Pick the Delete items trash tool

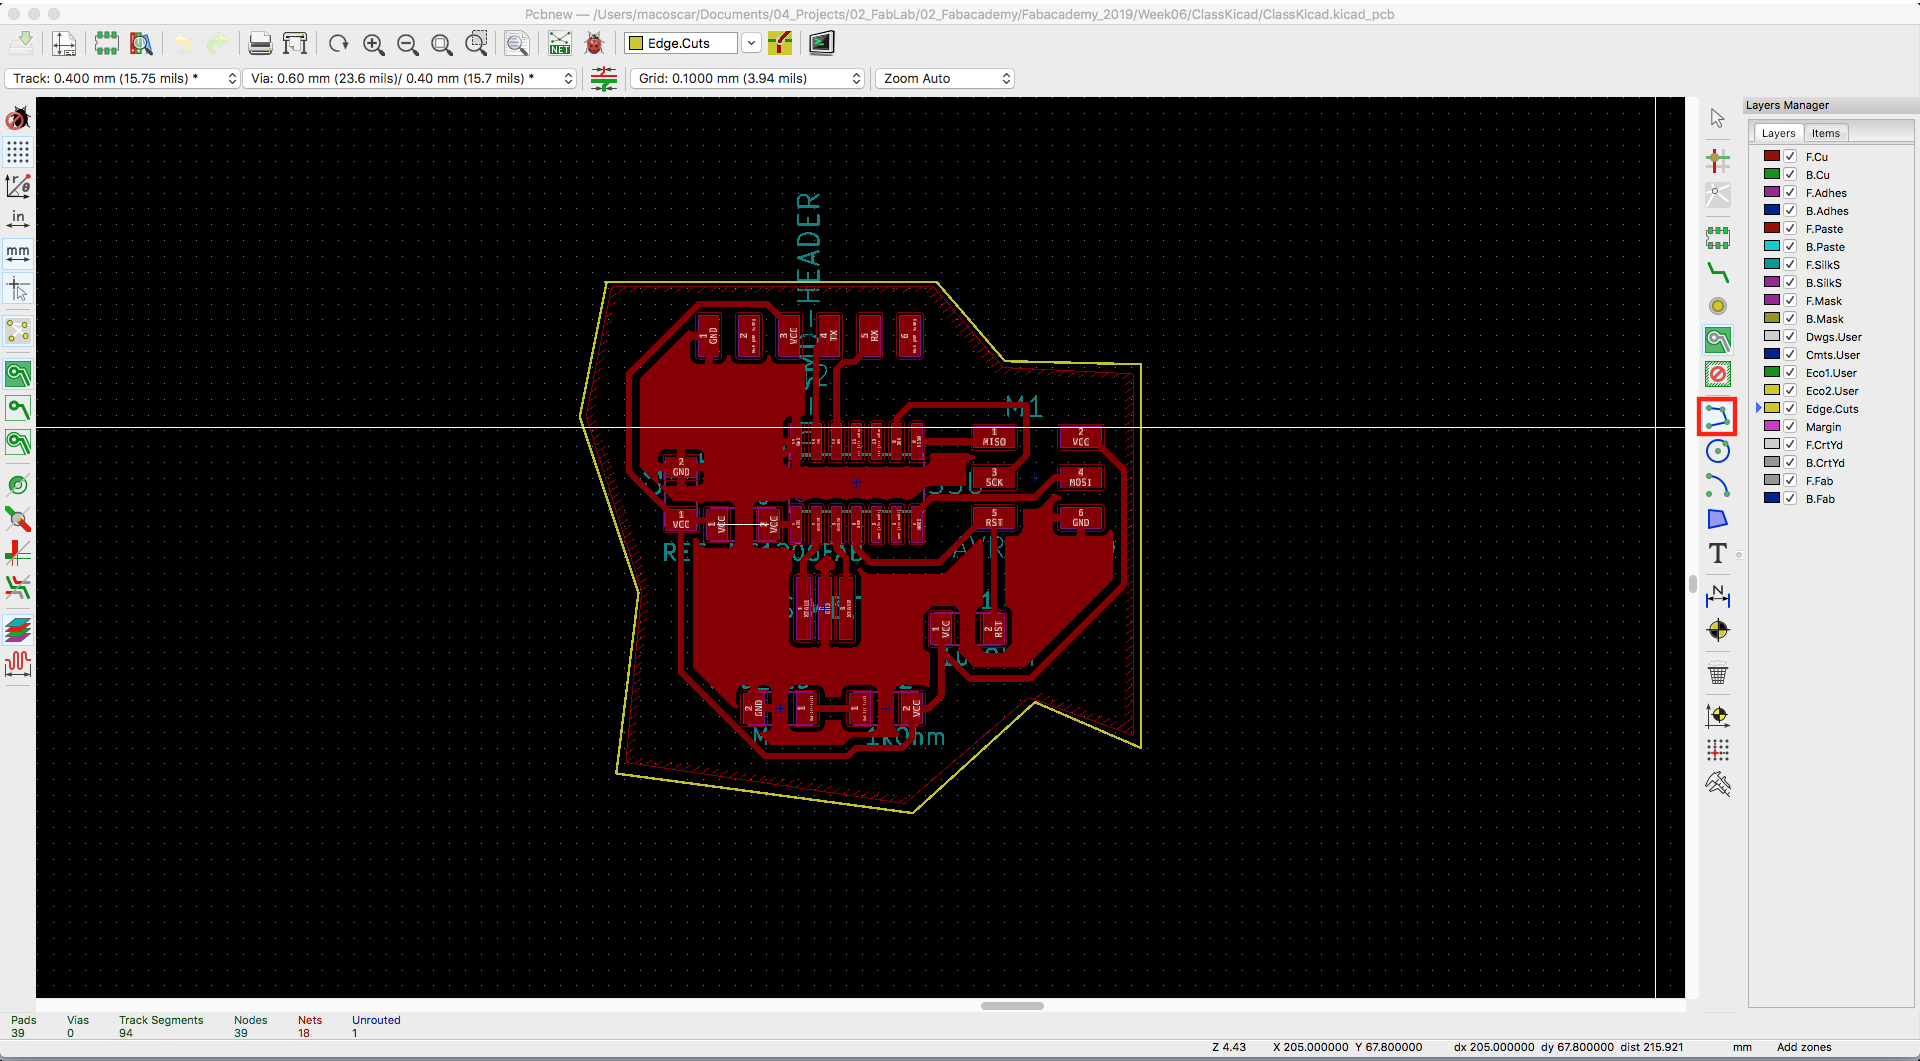1717,674
